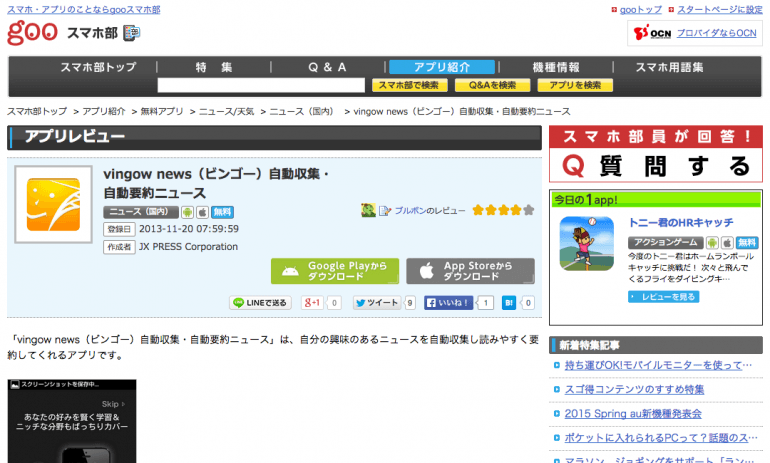
Task: Click breadcrumb 無料アプリ
Action: (162, 111)
